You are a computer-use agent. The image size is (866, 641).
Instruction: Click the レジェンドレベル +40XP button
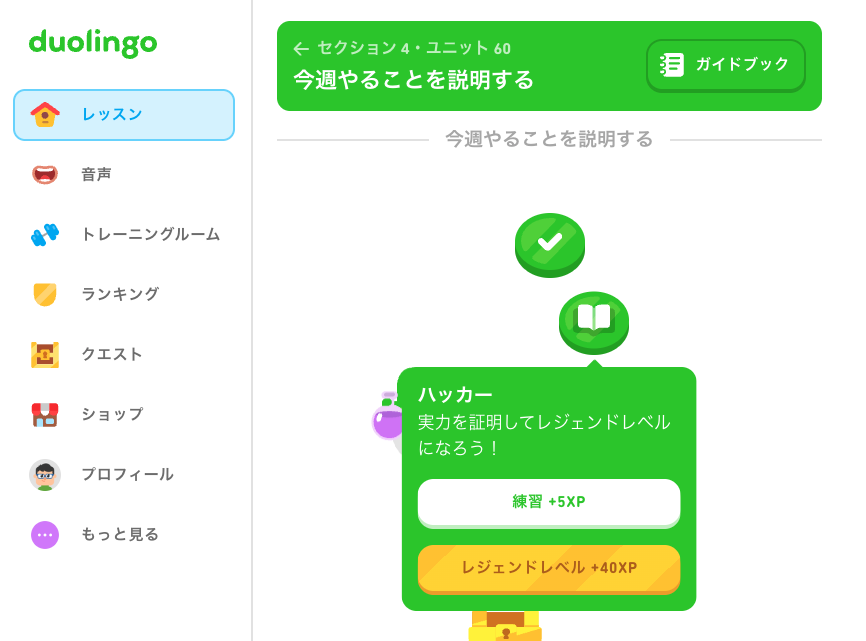point(549,569)
